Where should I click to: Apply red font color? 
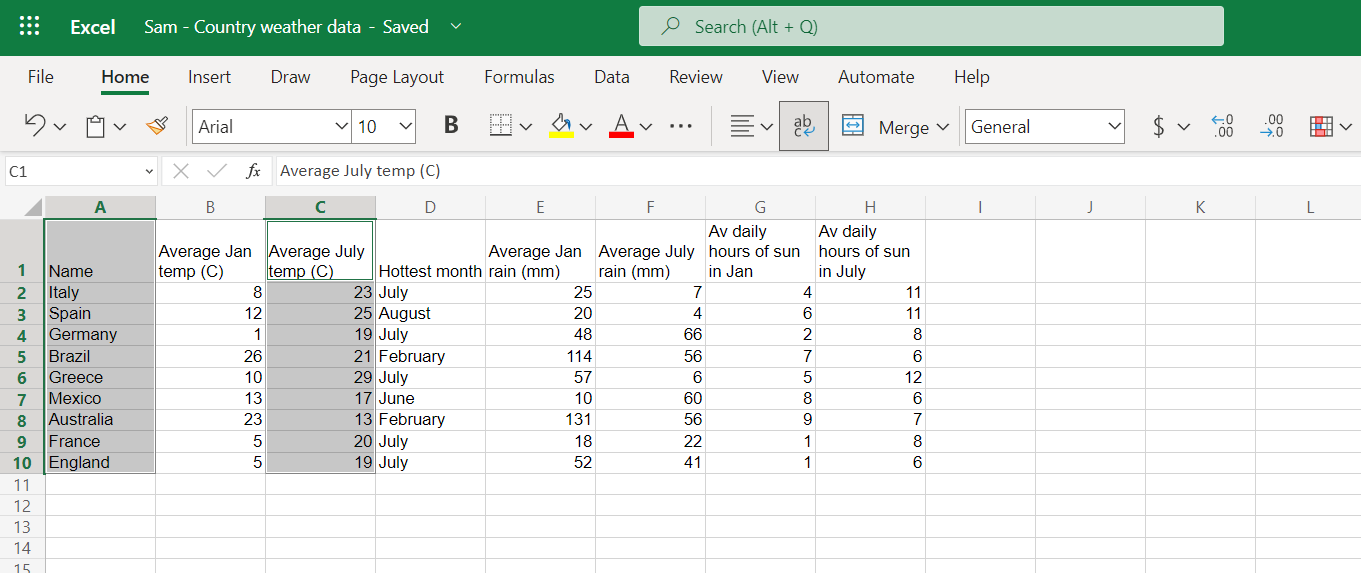(x=621, y=126)
